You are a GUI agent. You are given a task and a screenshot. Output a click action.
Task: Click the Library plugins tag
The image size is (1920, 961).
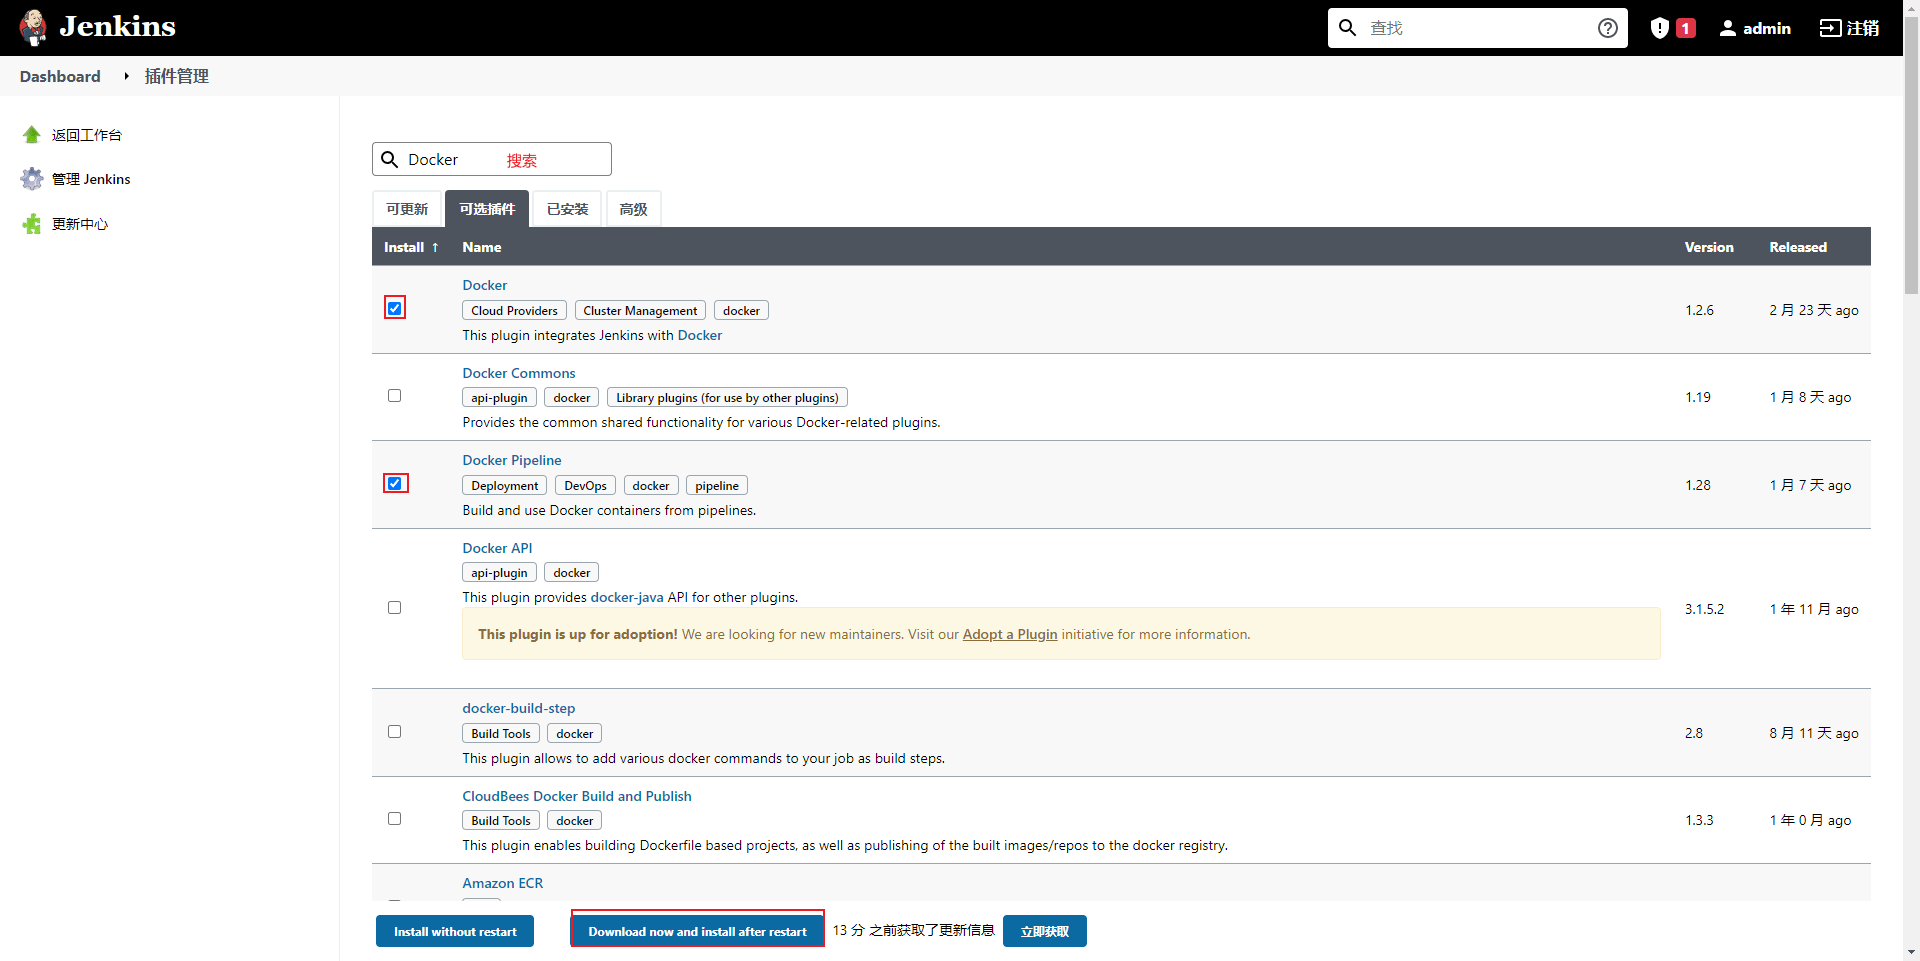[x=727, y=398]
